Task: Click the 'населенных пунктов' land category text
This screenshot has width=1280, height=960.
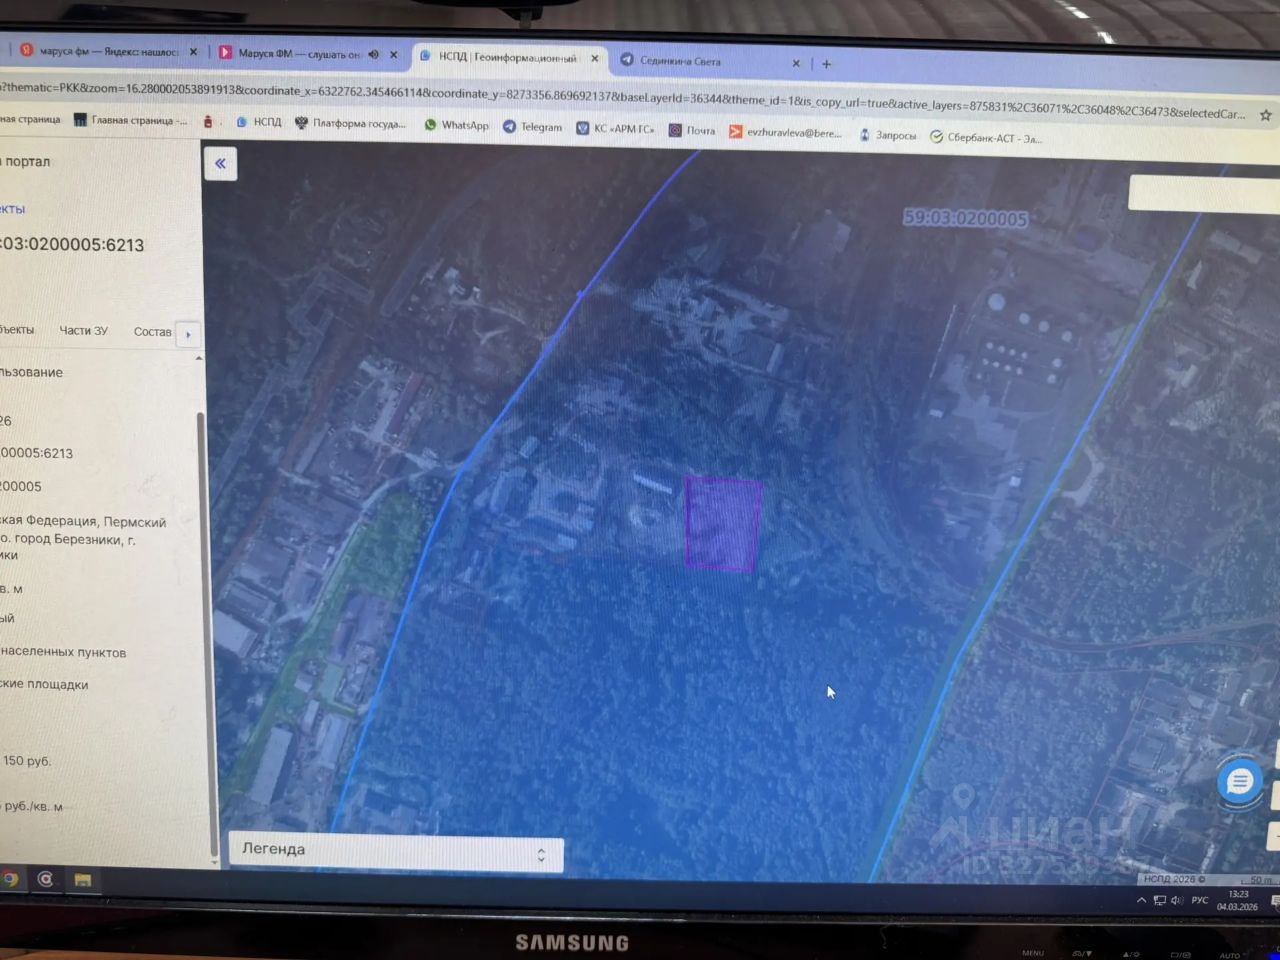Action: click(63, 652)
